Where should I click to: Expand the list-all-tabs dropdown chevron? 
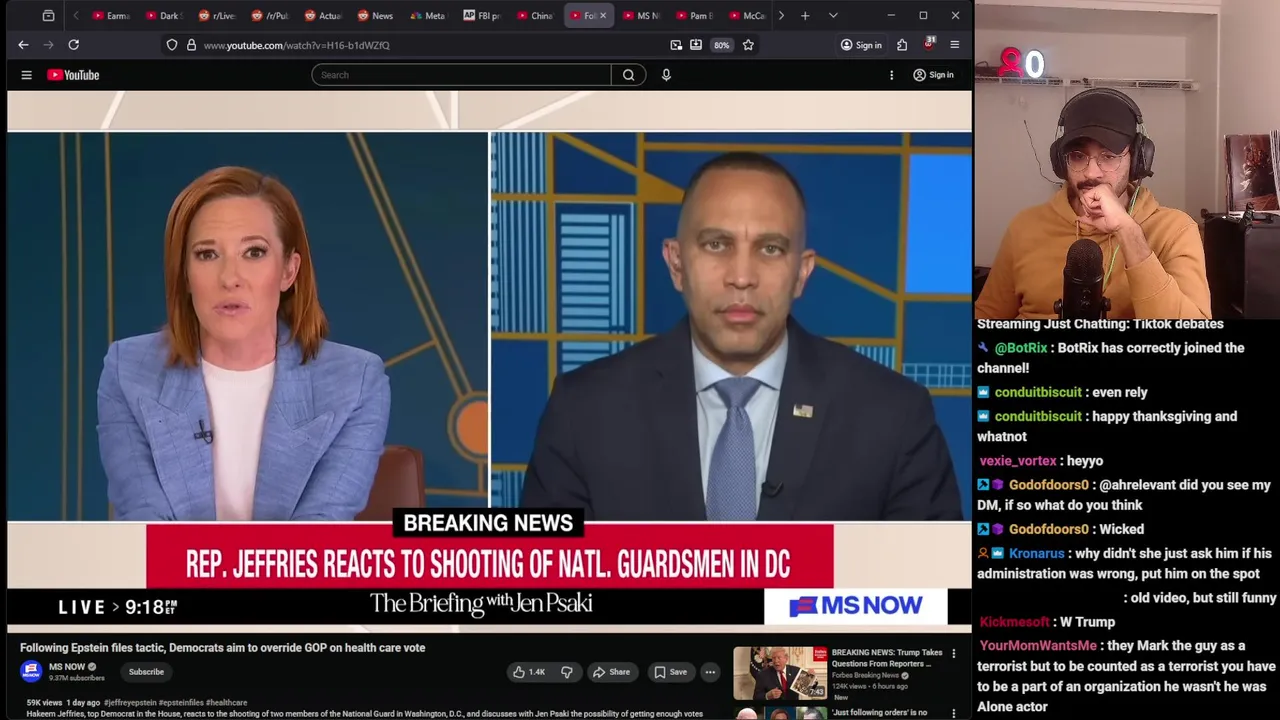pyautogui.click(x=833, y=16)
